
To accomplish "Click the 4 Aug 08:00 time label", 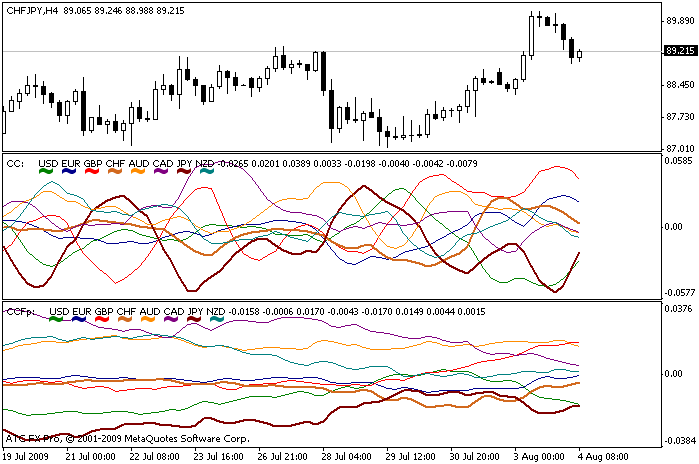I will (604, 457).
